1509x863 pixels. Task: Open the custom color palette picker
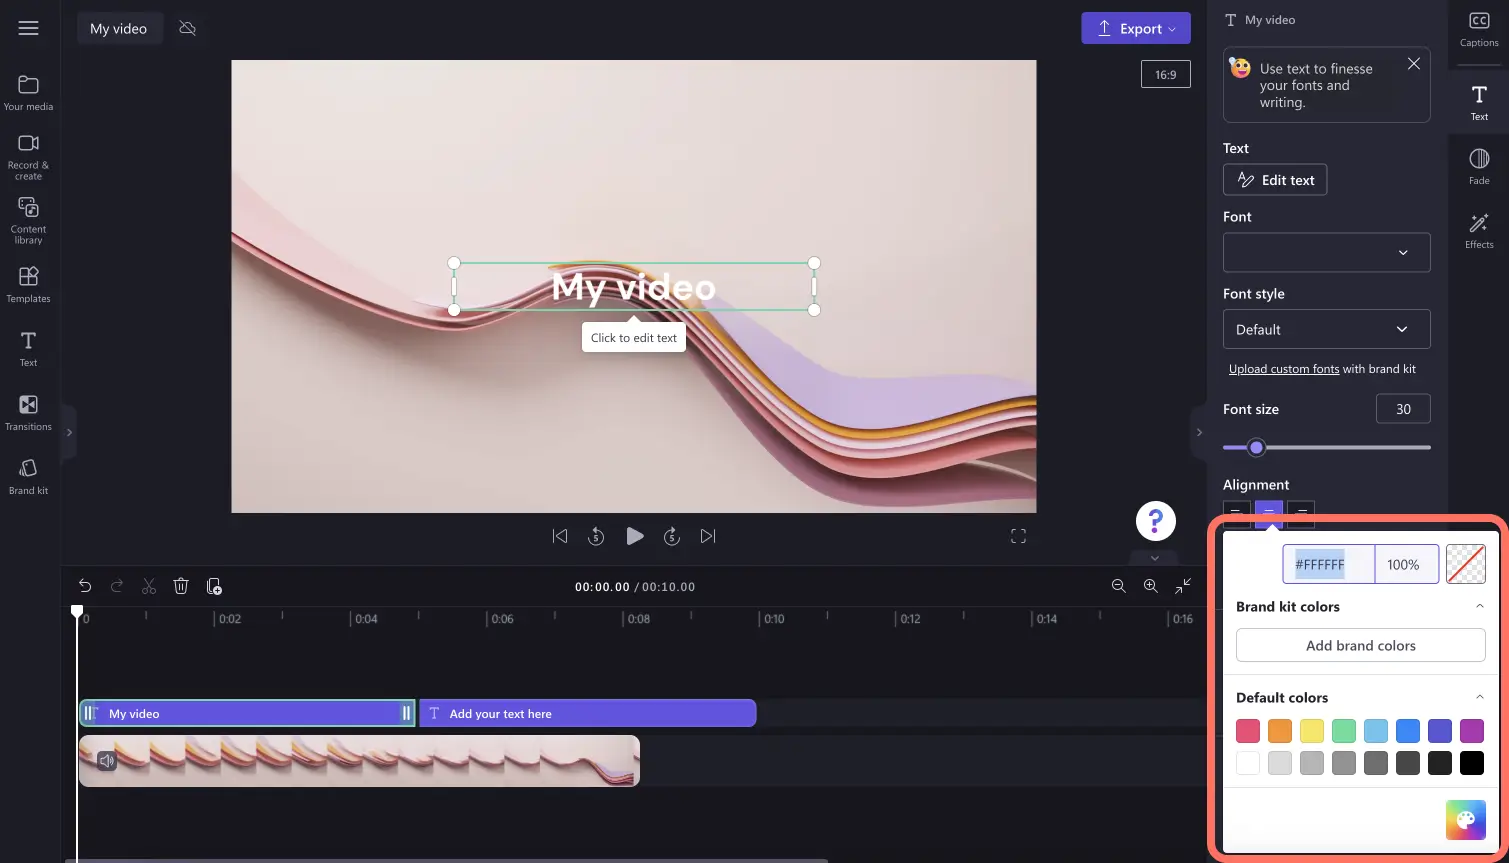[x=1465, y=820]
